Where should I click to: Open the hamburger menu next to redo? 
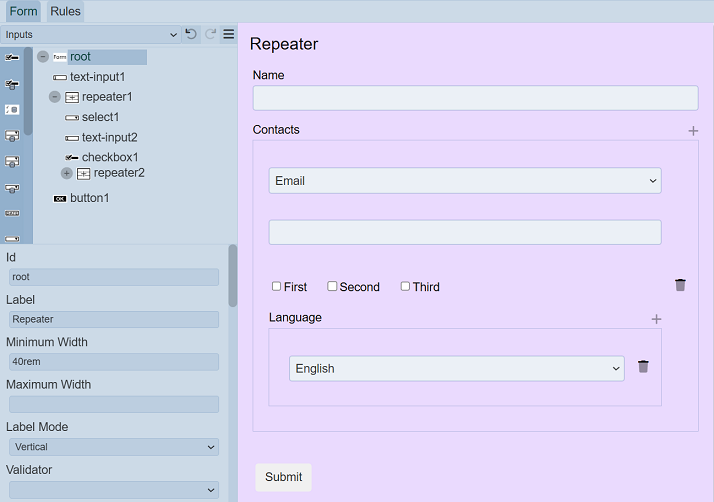(x=228, y=34)
